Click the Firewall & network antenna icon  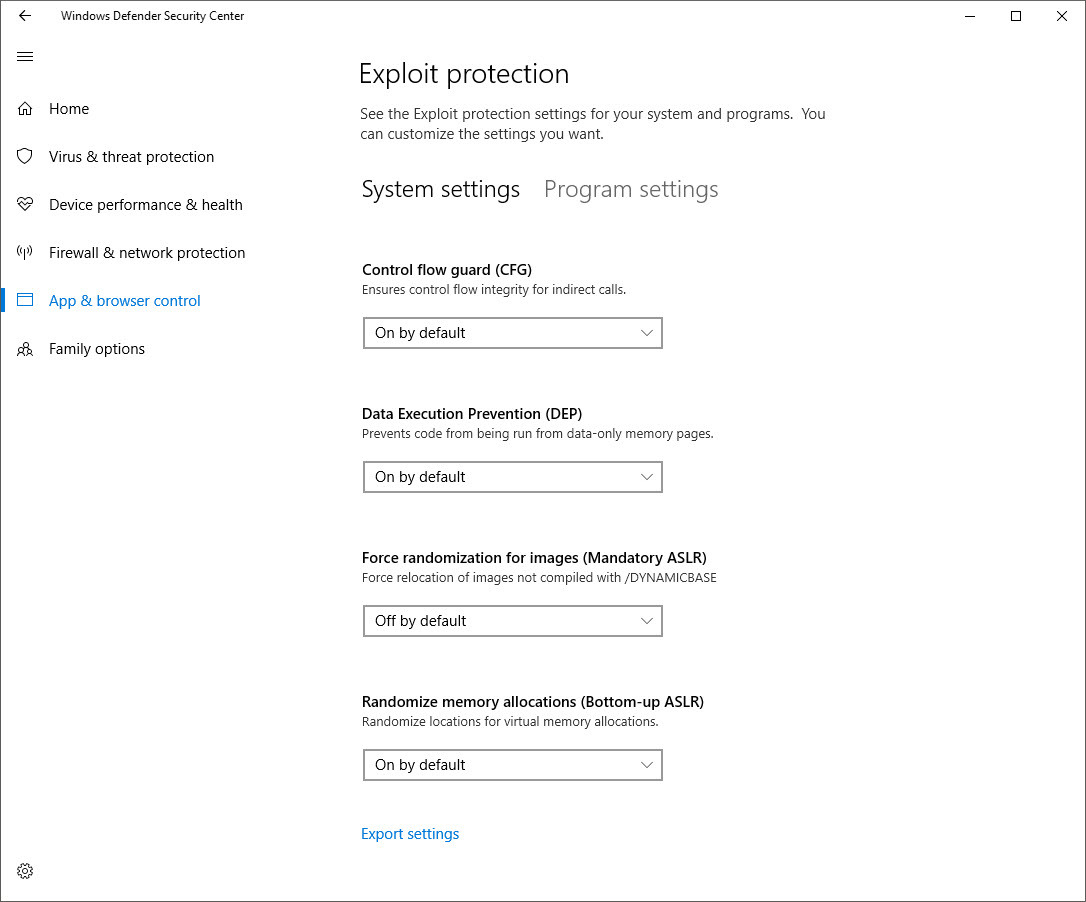pyautogui.click(x=26, y=253)
